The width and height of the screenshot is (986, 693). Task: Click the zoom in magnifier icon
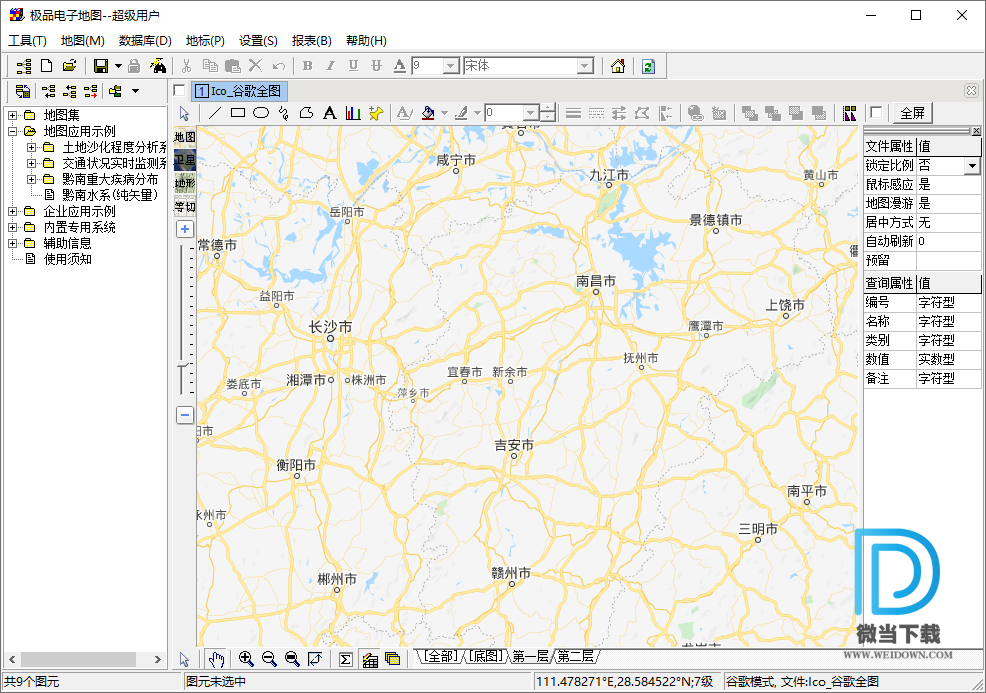246,659
